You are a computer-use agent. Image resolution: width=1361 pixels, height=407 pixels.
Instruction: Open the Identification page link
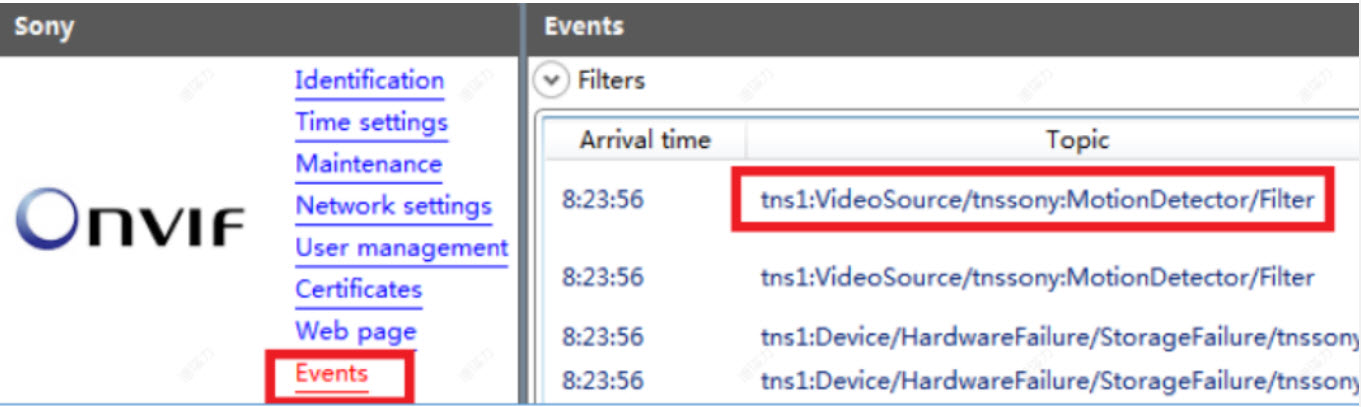click(369, 80)
